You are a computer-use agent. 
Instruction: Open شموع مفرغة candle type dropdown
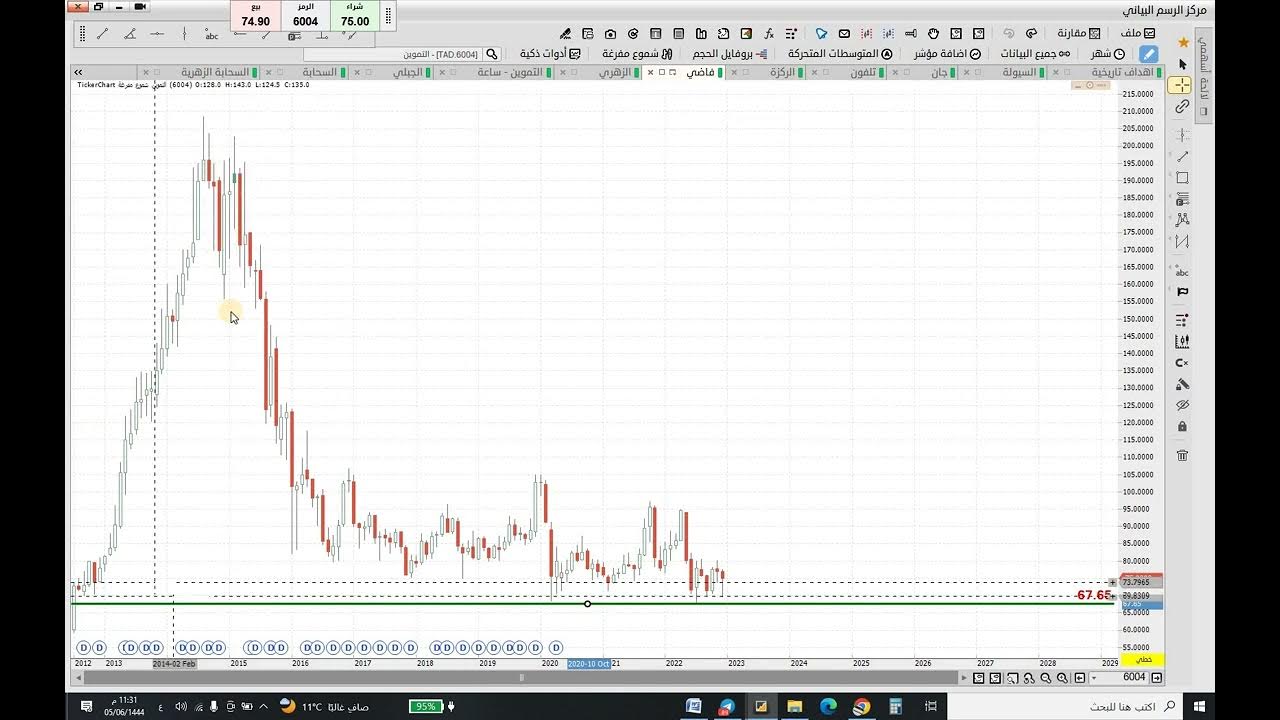(x=636, y=54)
